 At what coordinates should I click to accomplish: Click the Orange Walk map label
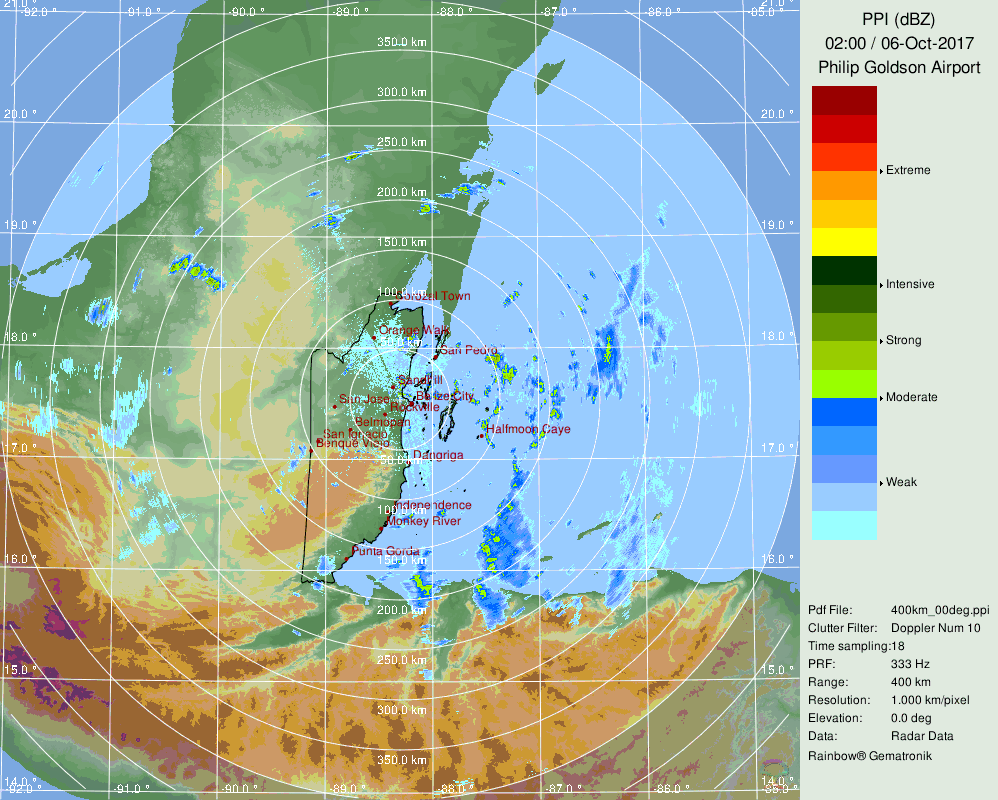(x=414, y=330)
